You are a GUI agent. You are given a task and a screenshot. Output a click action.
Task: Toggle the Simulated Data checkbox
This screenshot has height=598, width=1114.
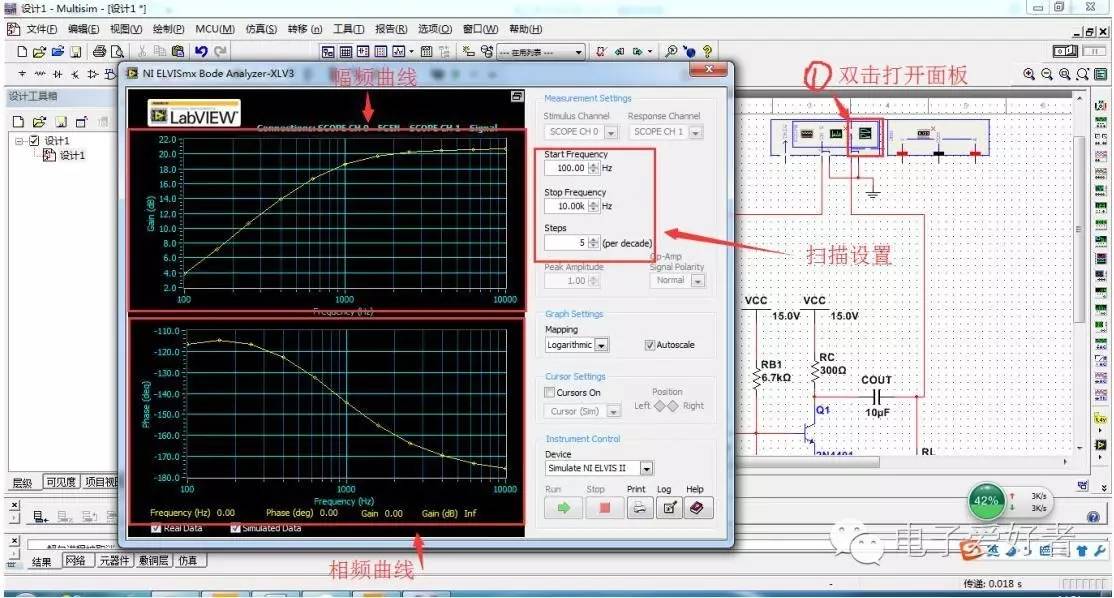tap(235, 528)
